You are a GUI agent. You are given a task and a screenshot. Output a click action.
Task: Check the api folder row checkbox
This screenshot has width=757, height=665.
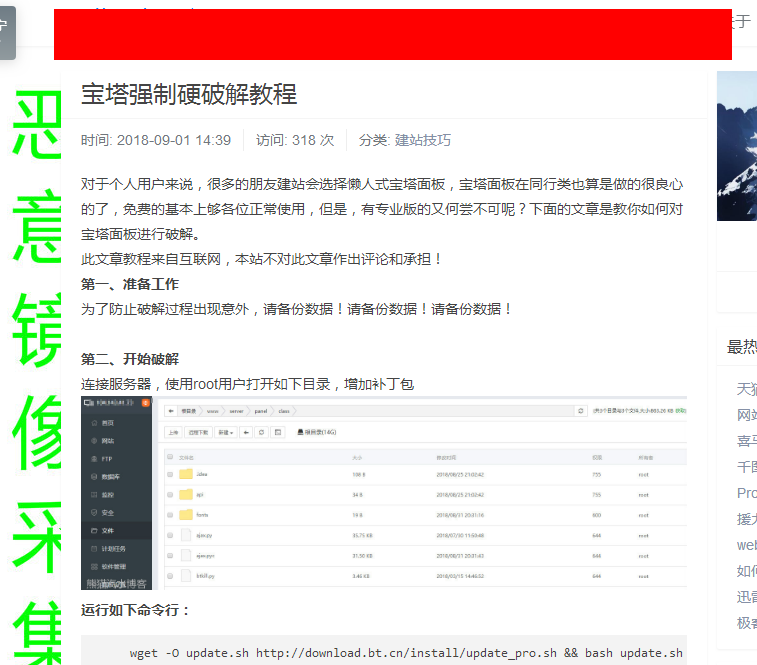click(x=170, y=495)
